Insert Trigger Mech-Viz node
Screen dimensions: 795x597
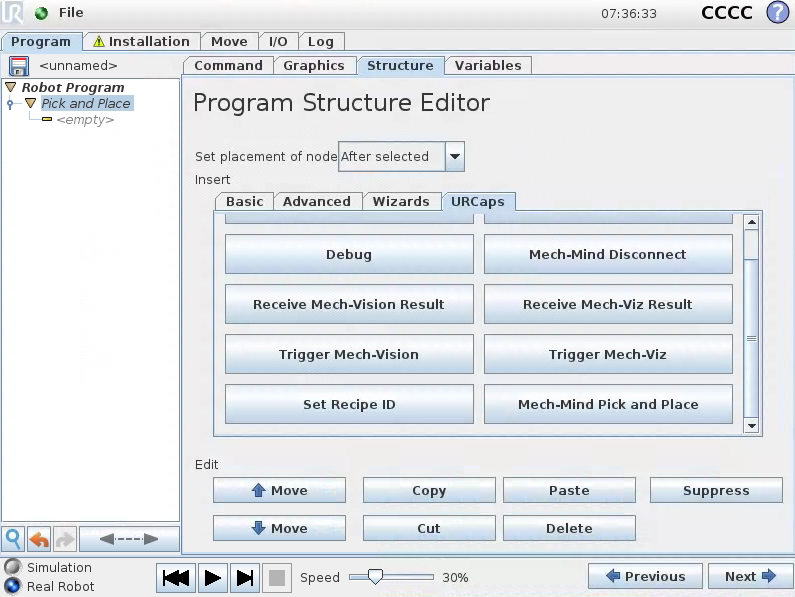[608, 354]
